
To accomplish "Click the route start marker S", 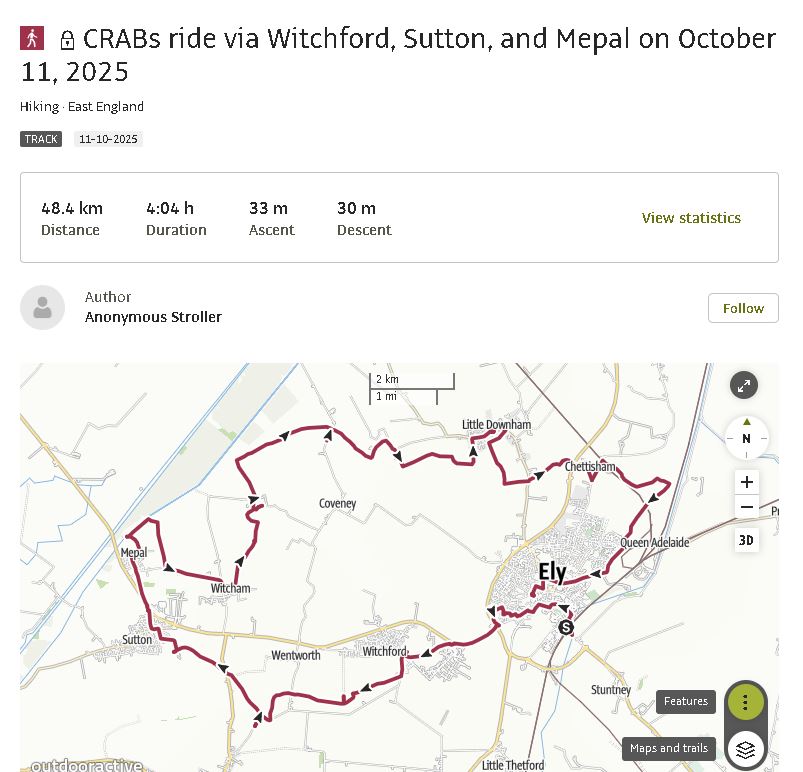I will tap(566, 628).
